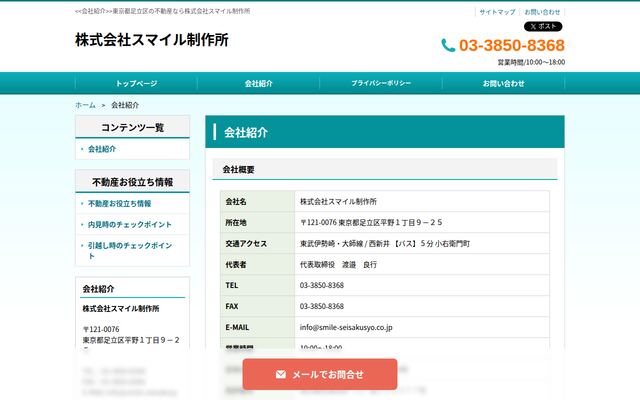Open プライバシーポリシー in the navigation bar

[x=381, y=83]
